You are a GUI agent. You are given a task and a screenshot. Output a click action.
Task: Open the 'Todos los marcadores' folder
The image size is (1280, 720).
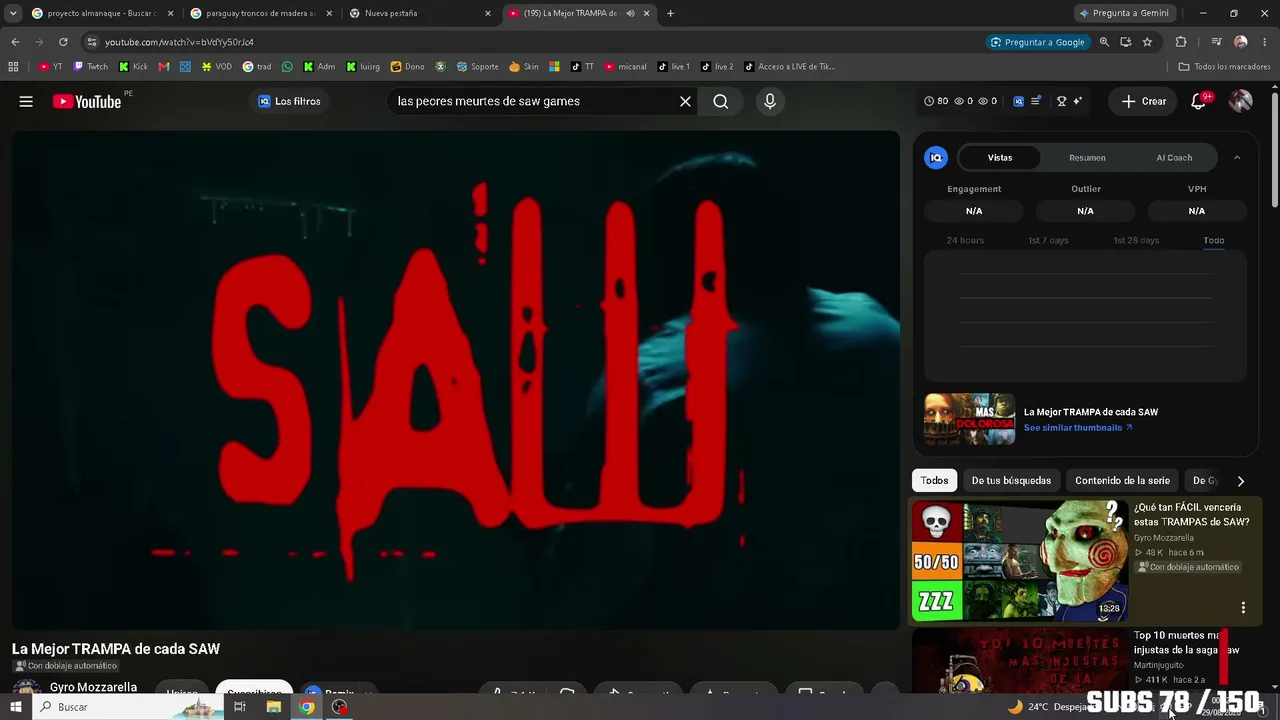tap(1224, 67)
